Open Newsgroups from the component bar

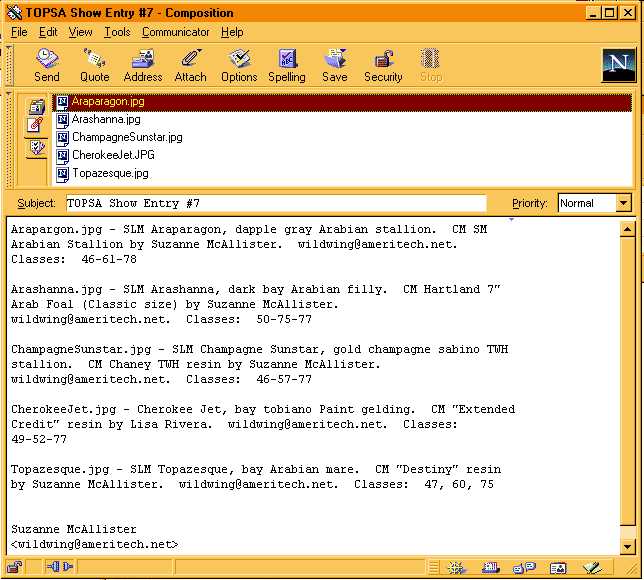click(x=524, y=568)
